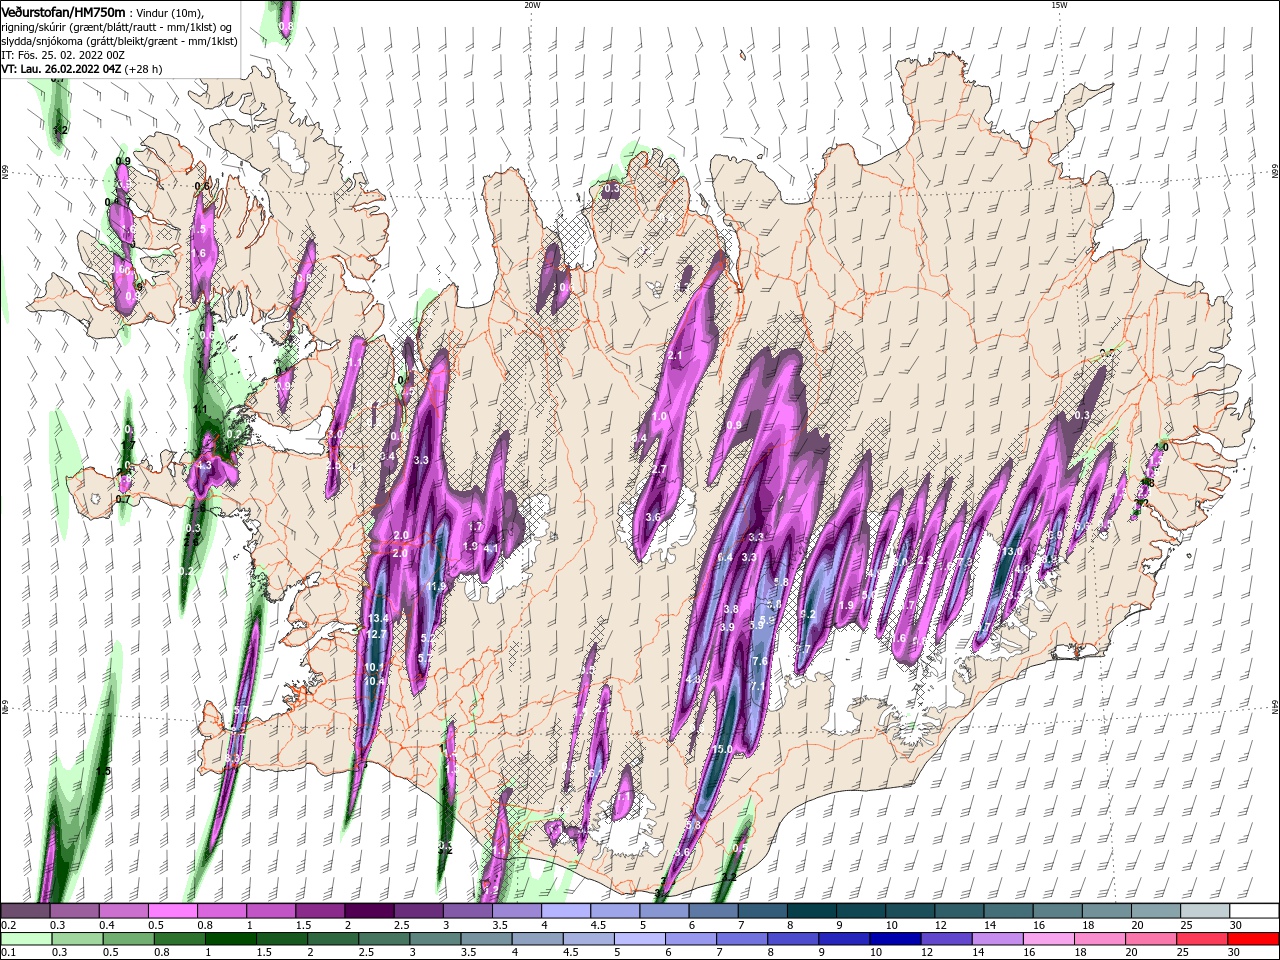The image size is (1280, 960).
Task: Click the 'slydda/snjókoma' legend description line
Action: point(119,41)
